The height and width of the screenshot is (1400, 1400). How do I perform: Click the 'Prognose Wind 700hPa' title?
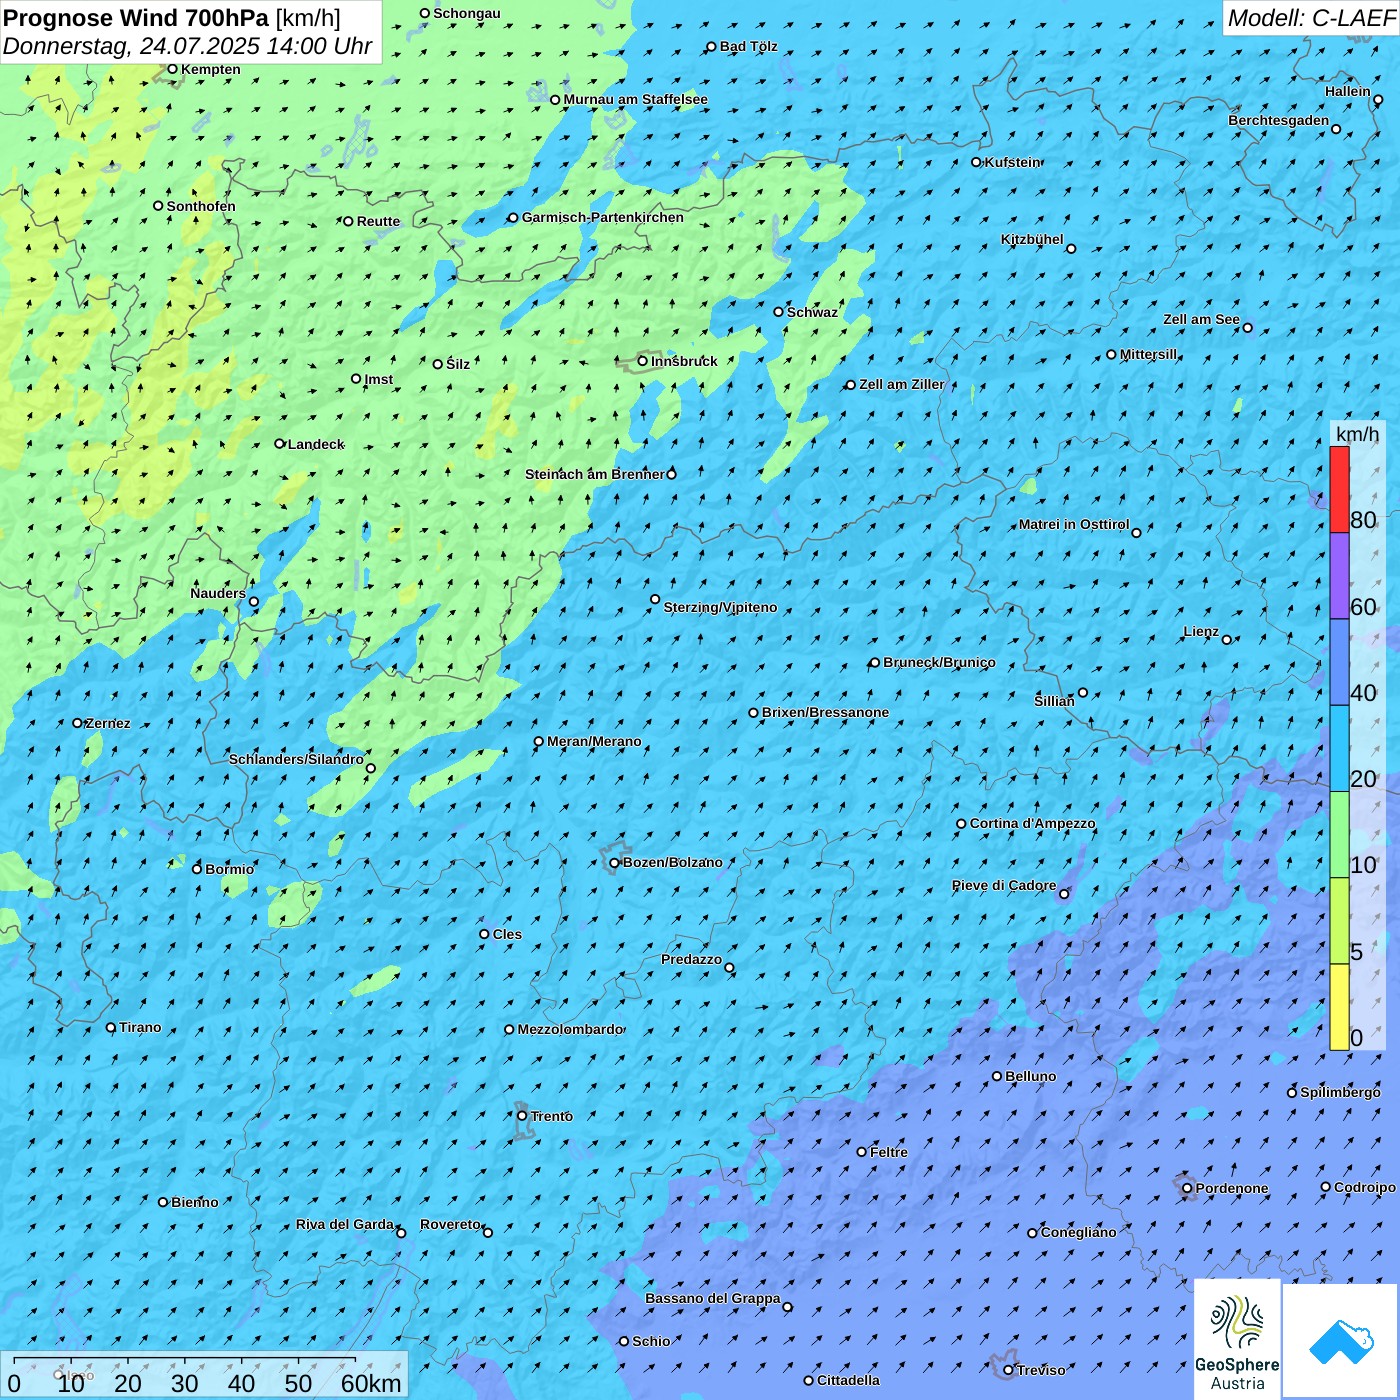pos(136,18)
